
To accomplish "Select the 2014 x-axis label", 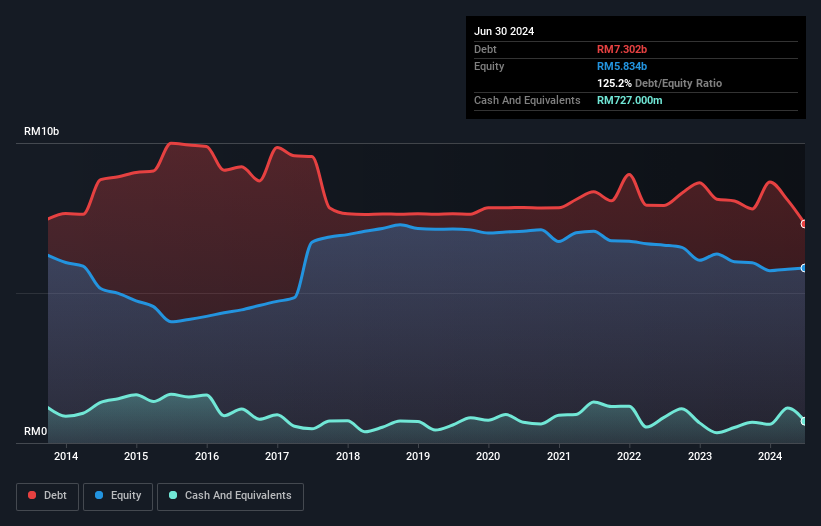I will (x=66, y=456).
